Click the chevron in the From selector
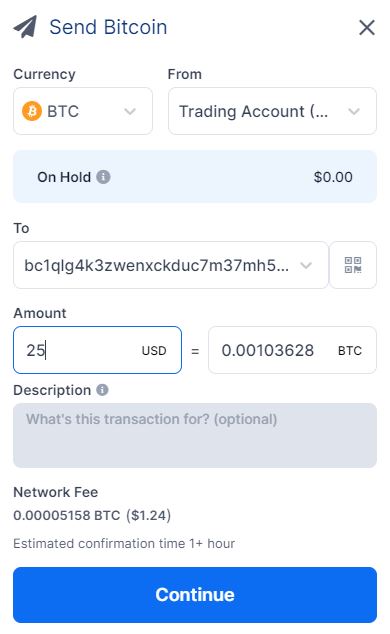The width and height of the screenshot is (390, 634). tap(354, 111)
